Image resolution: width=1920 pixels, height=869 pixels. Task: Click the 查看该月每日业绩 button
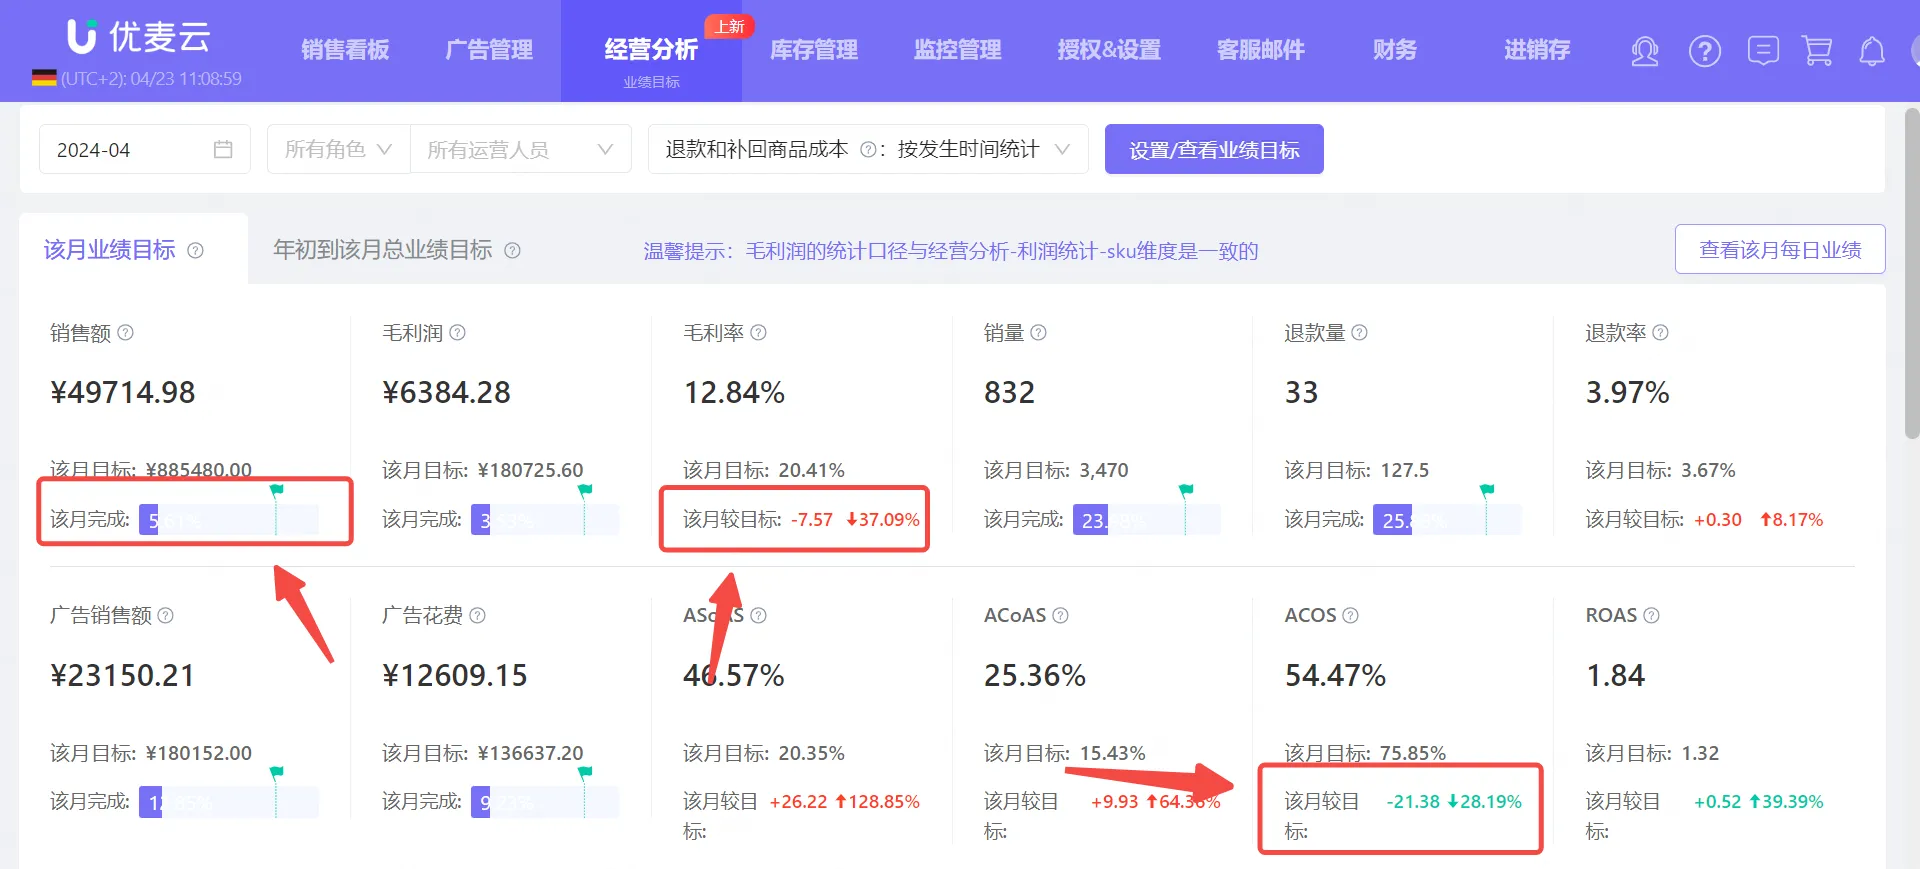tap(1780, 249)
